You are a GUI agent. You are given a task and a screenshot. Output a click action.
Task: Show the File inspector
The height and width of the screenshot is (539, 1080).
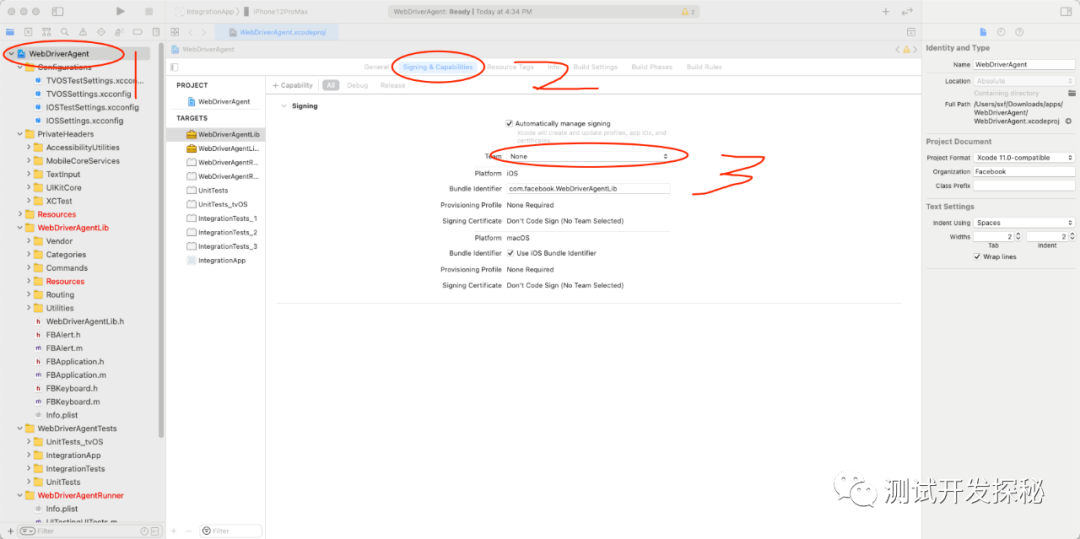click(983, 32)
